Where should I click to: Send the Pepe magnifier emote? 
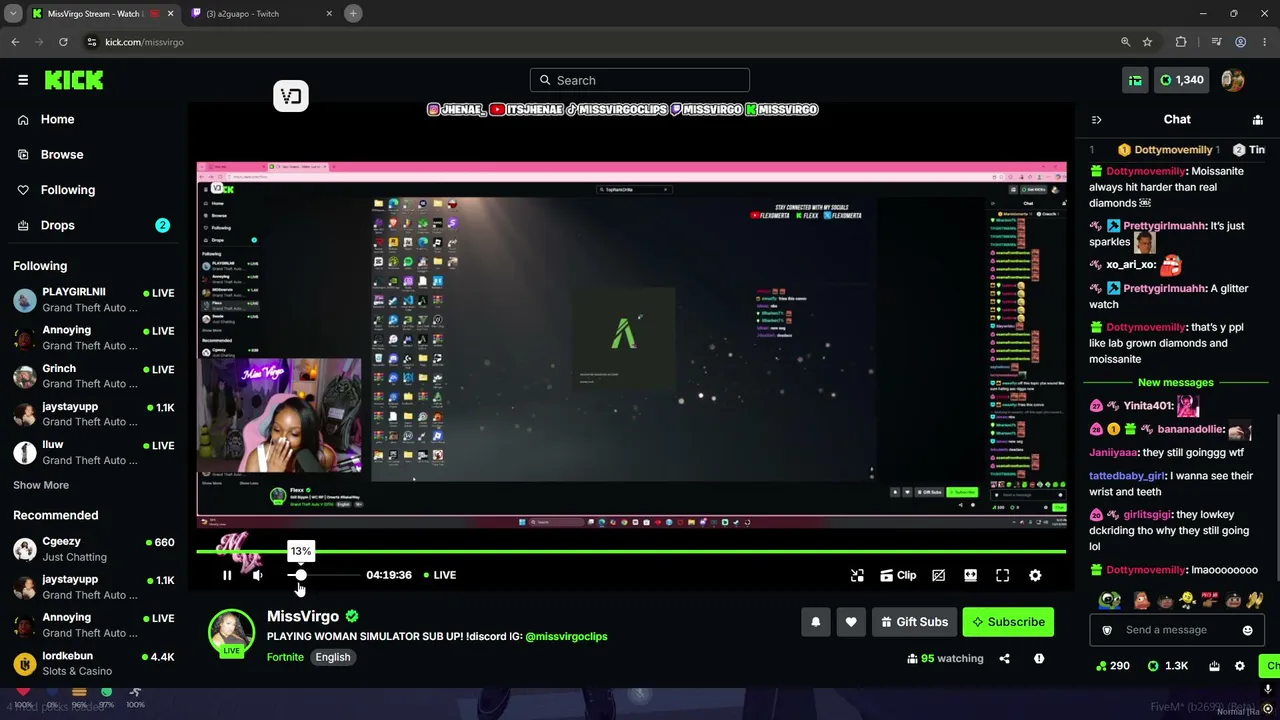tap(1110, 600)
